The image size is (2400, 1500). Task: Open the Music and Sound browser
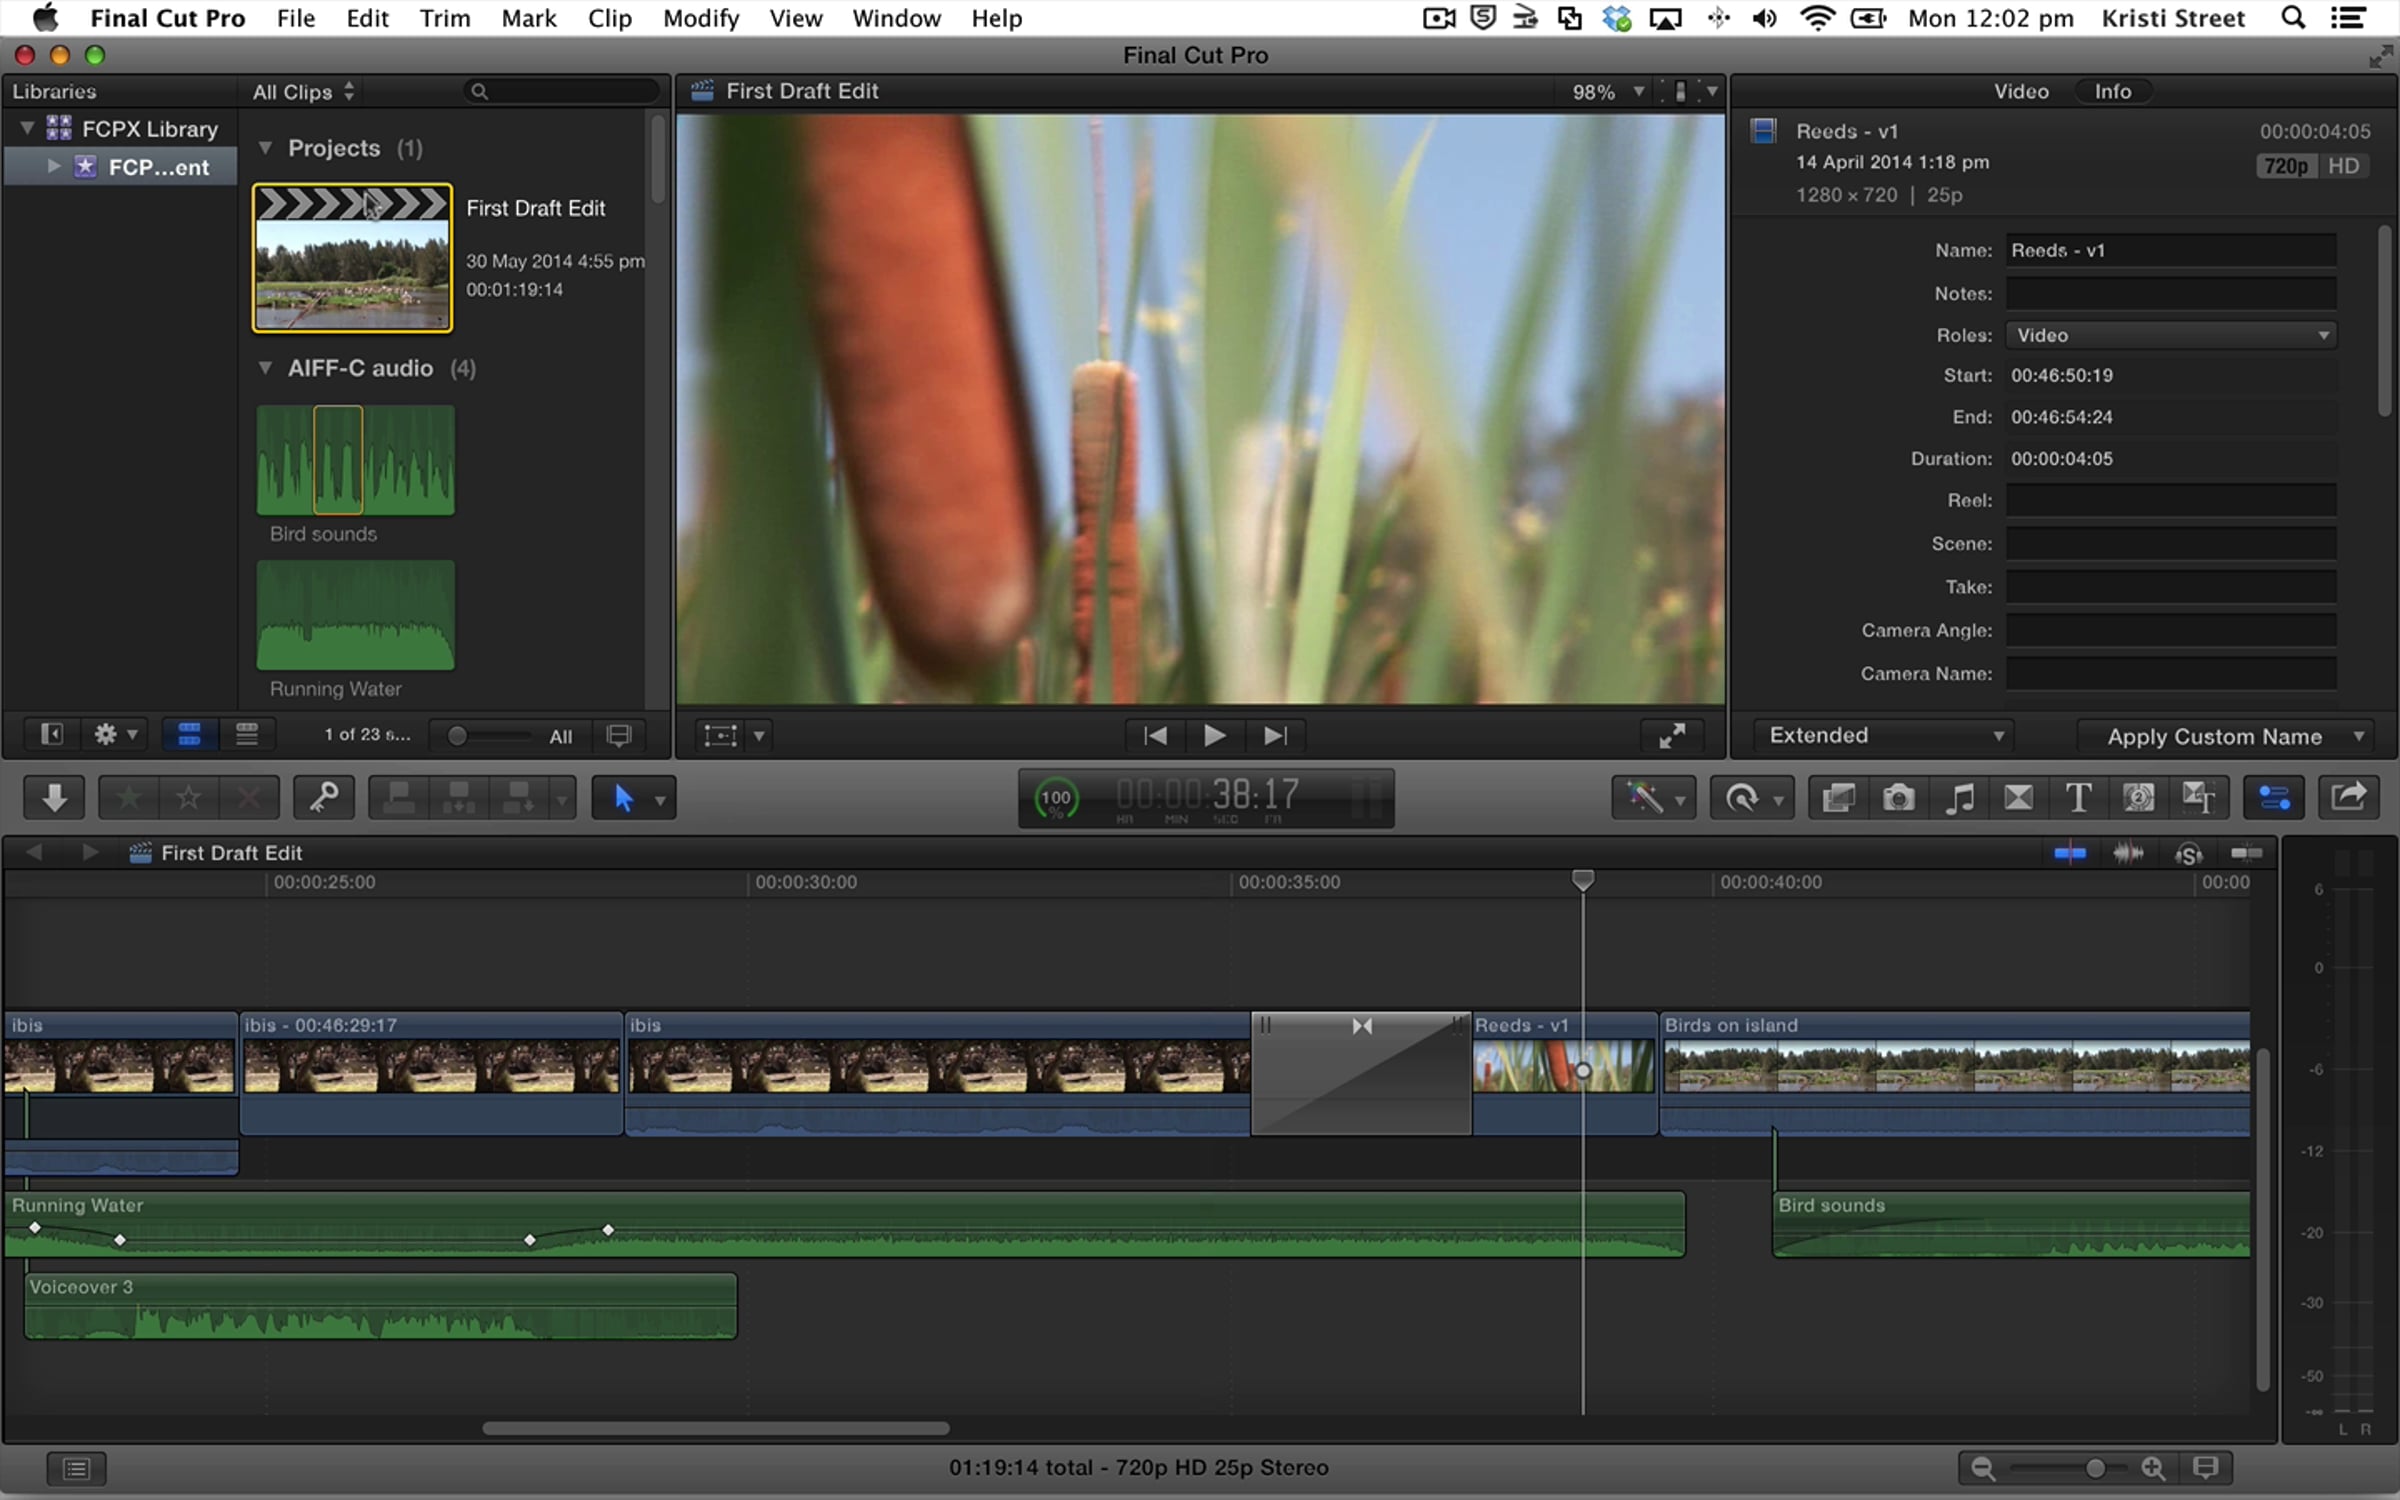(x=1959, y=797)
